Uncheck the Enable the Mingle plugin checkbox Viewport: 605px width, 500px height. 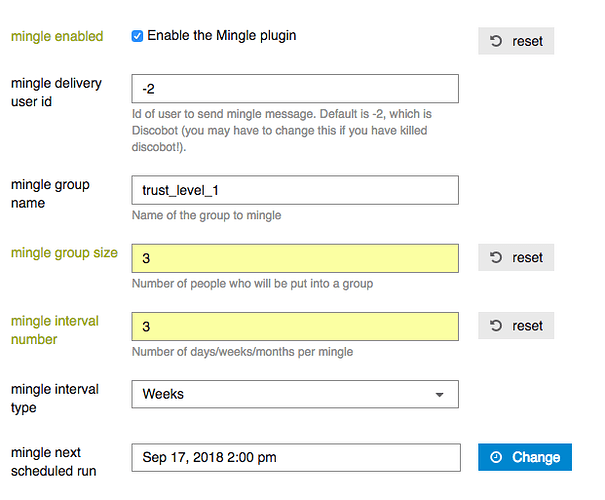(x=137, y=36)
